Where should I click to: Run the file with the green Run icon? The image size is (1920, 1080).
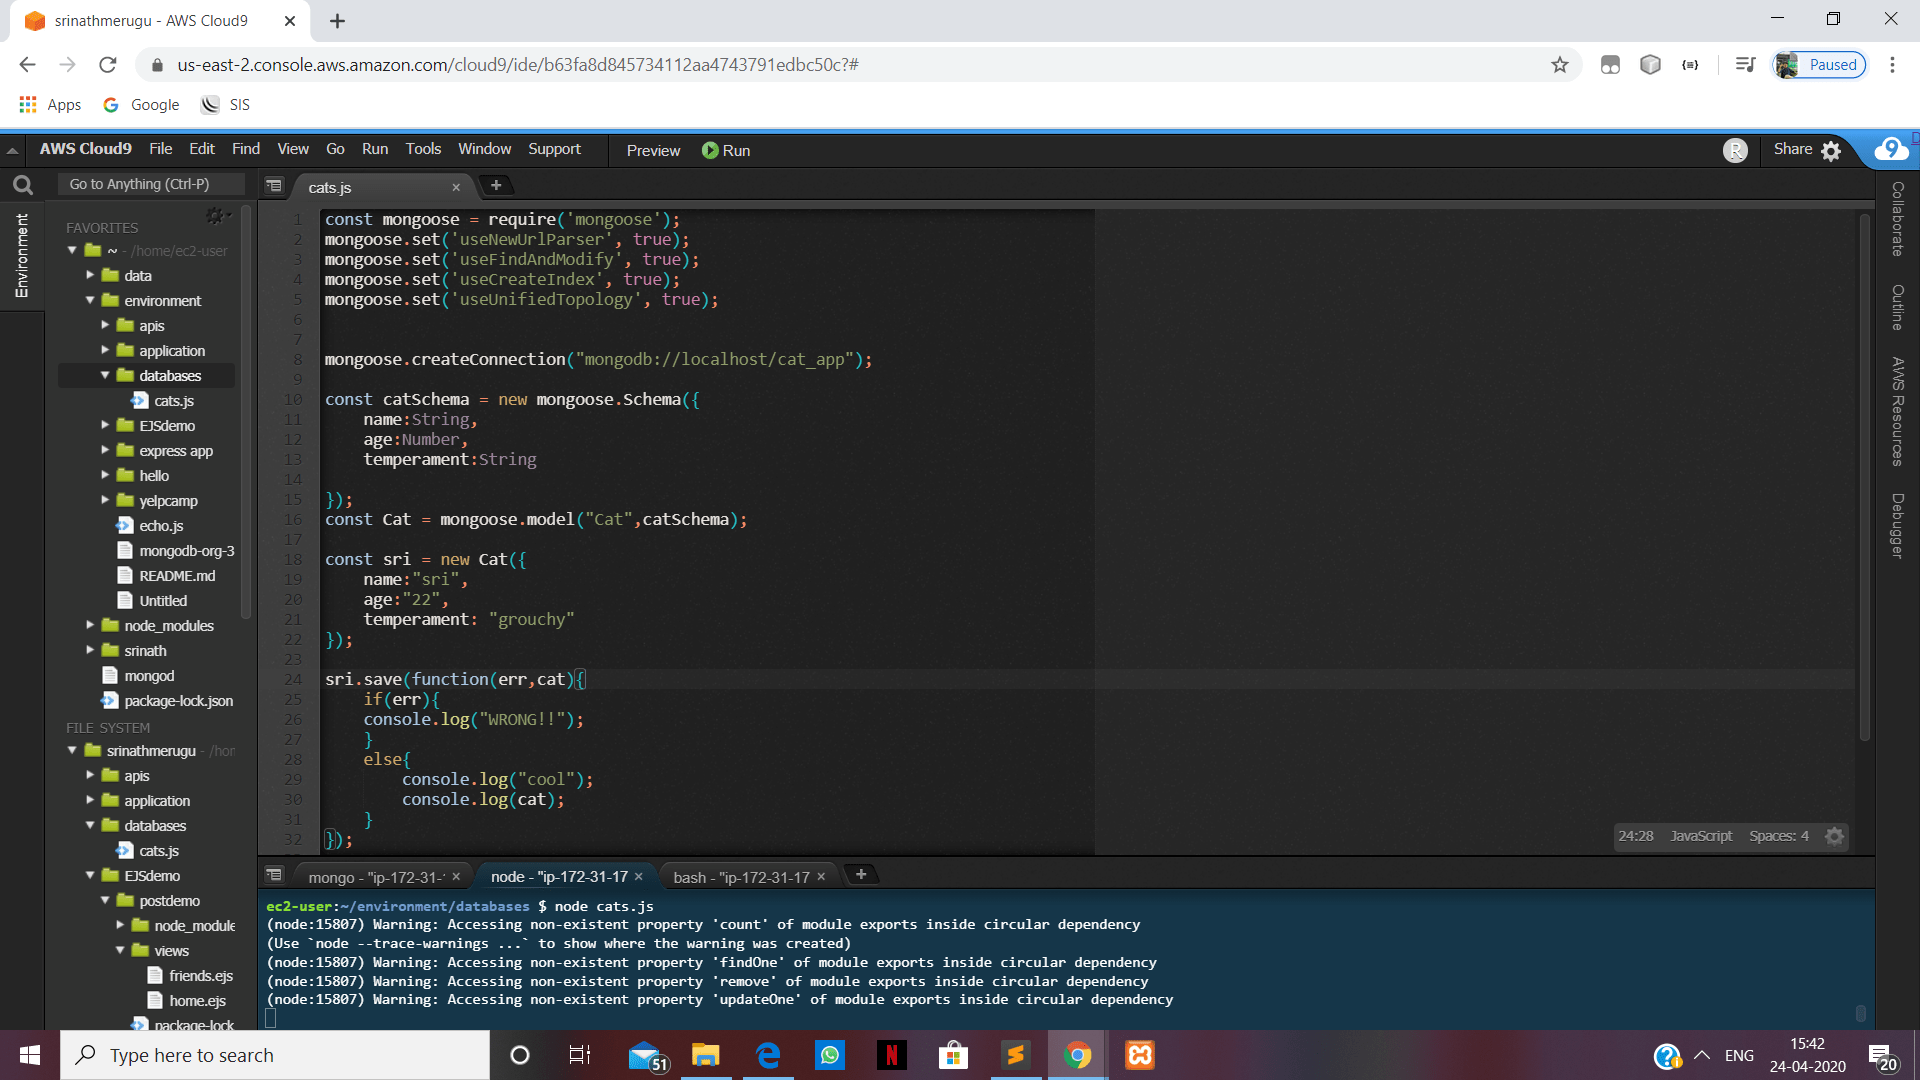[710, 150]
